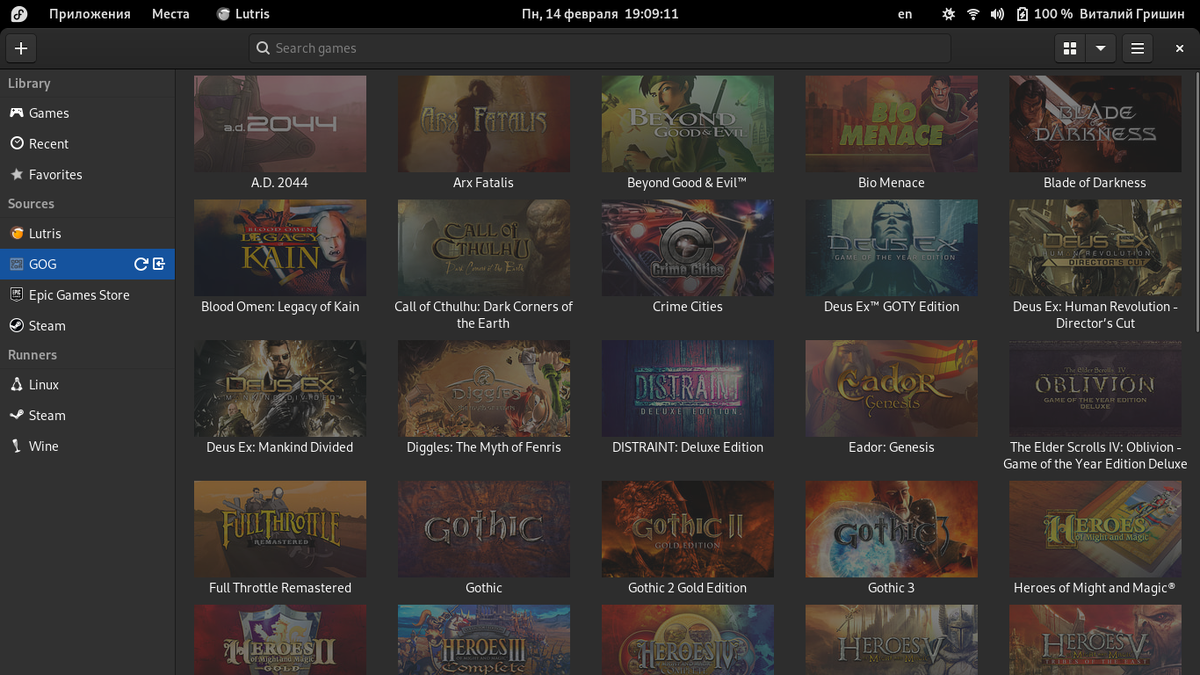The height and width of the screenshot is (675, 1200).
Task: Click the battery 100 % indicator
Action: (1044, 14)
